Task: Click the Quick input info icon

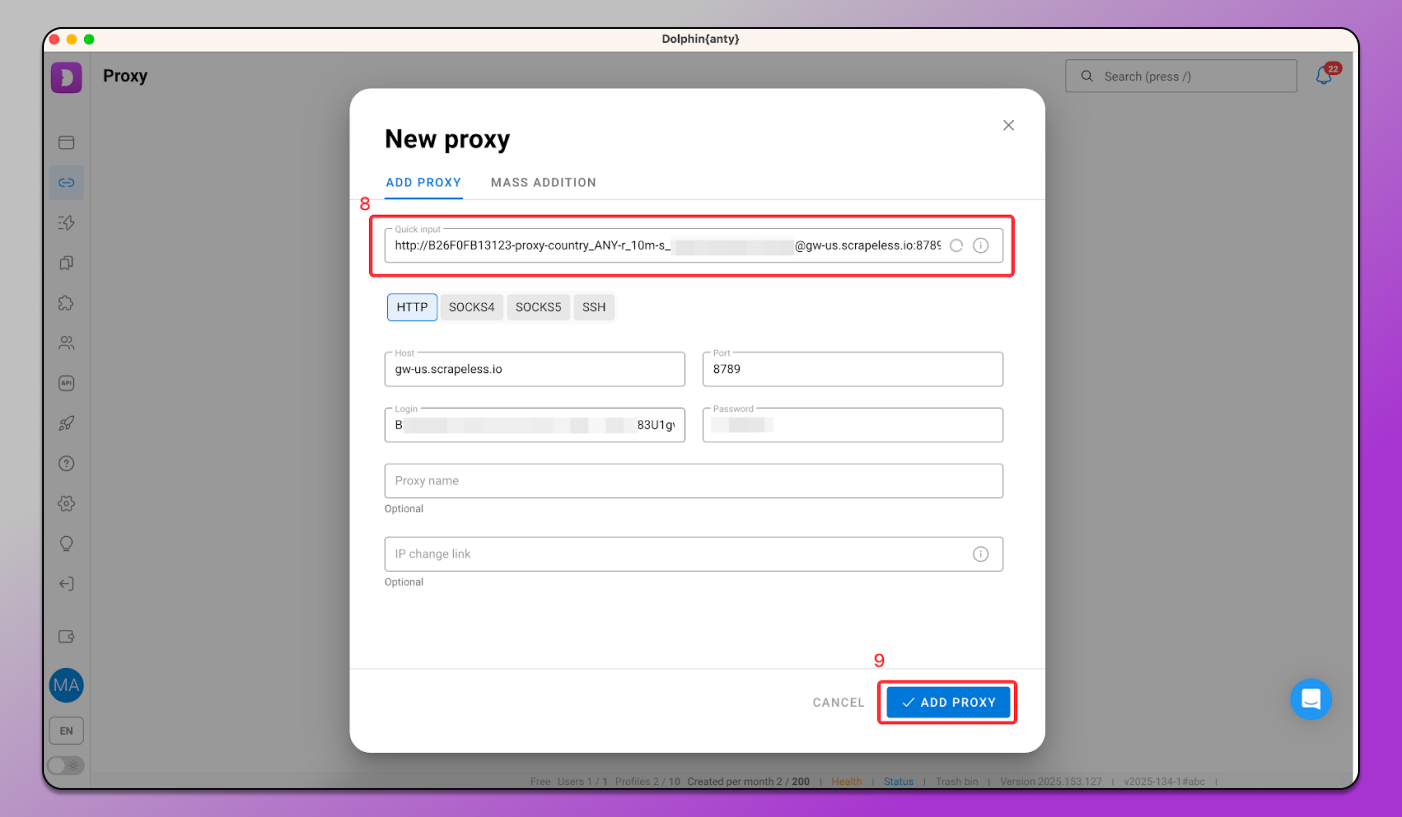Action: click(x=981, y=245)
